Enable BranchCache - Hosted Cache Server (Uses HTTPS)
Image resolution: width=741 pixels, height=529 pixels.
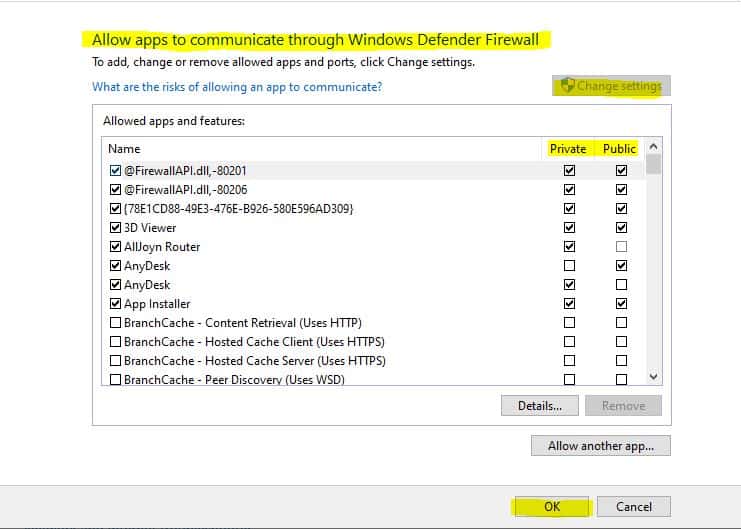point(115,361)
